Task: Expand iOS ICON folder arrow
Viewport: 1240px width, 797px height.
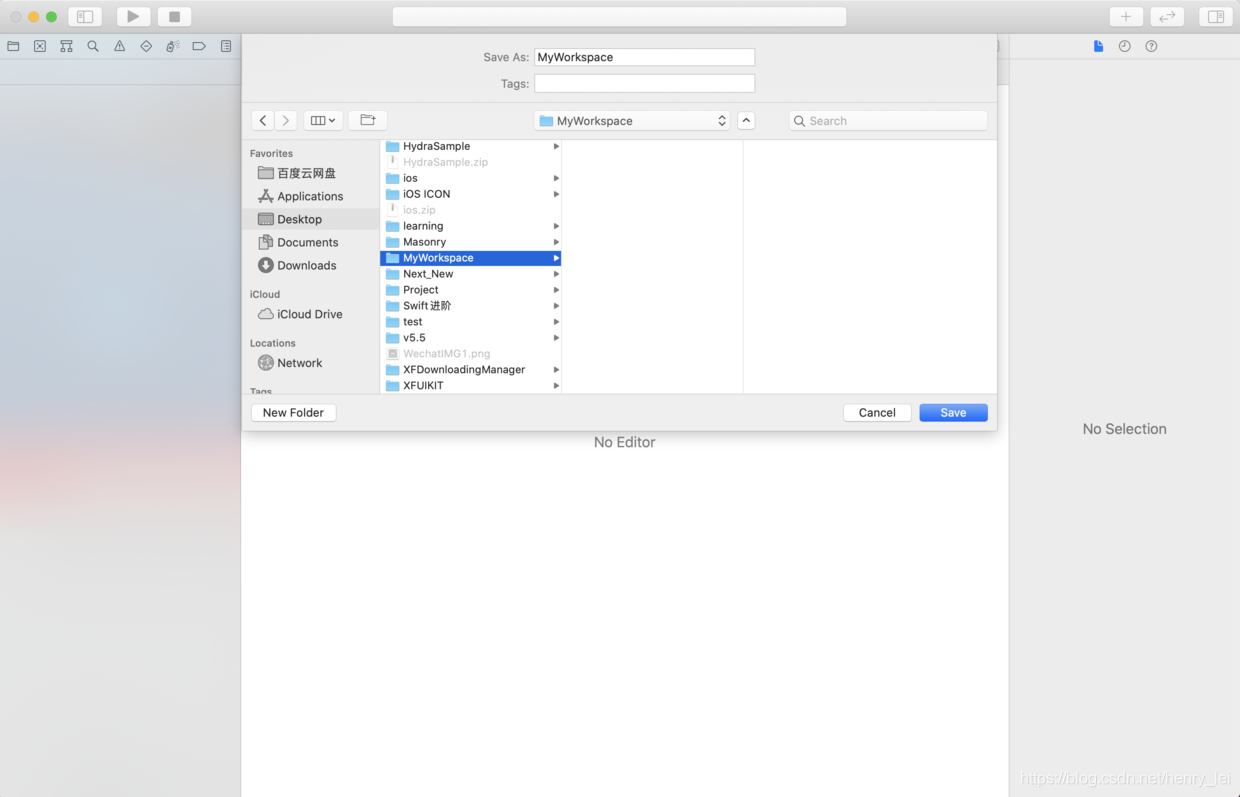Action: (x=556, y=194)
